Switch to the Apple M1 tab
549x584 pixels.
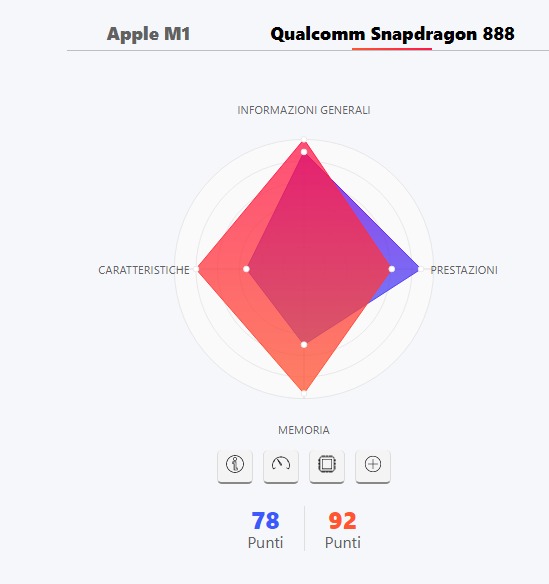[148, 34]
